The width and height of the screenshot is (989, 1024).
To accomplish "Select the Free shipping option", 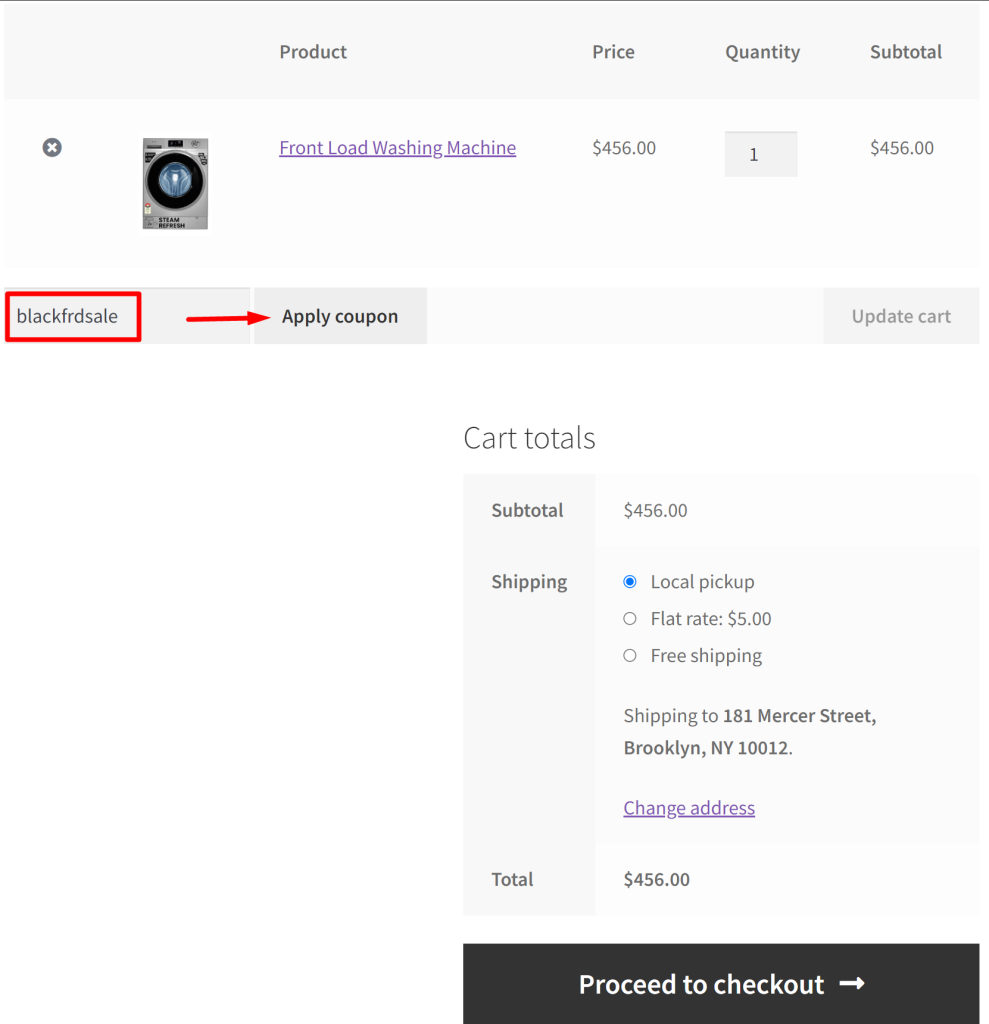I will click(x=630, y=656).
